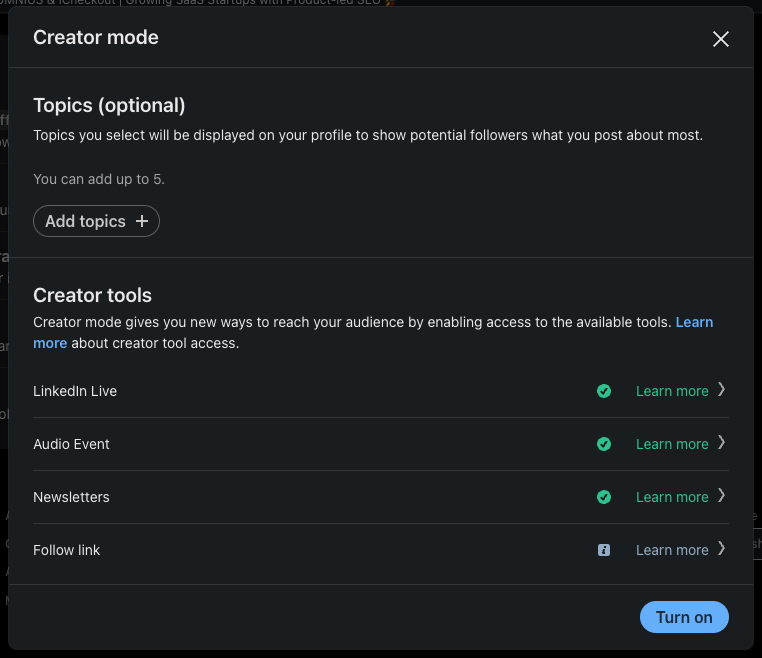The image size is (762, 658).
Task: Click the green check icon for Audio Event
Action: point(604,444)
